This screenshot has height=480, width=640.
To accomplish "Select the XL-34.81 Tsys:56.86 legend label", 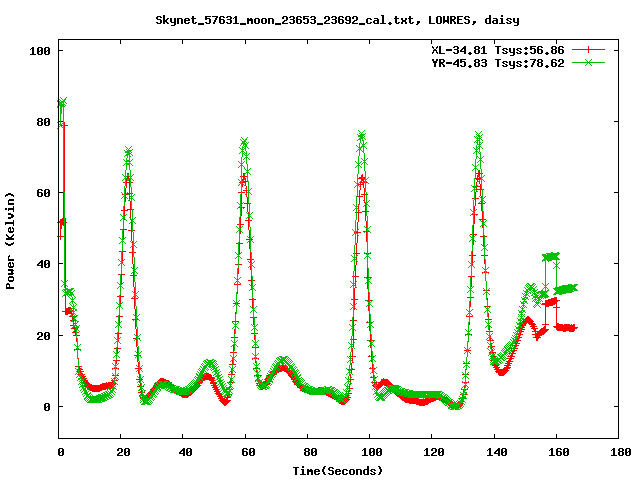I will [x=498, y=50].
